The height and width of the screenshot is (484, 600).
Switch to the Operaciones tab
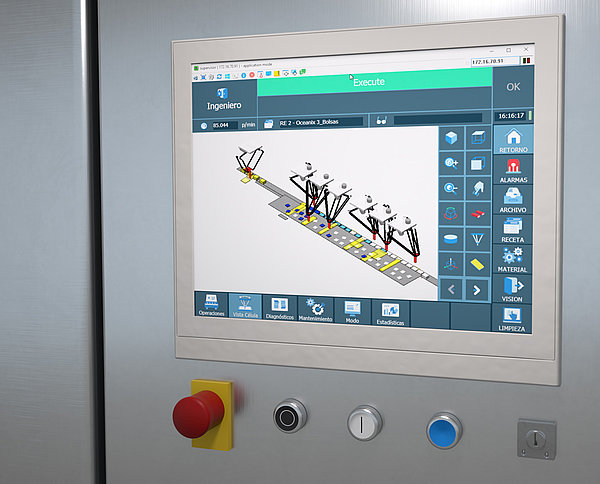point(211,306)
